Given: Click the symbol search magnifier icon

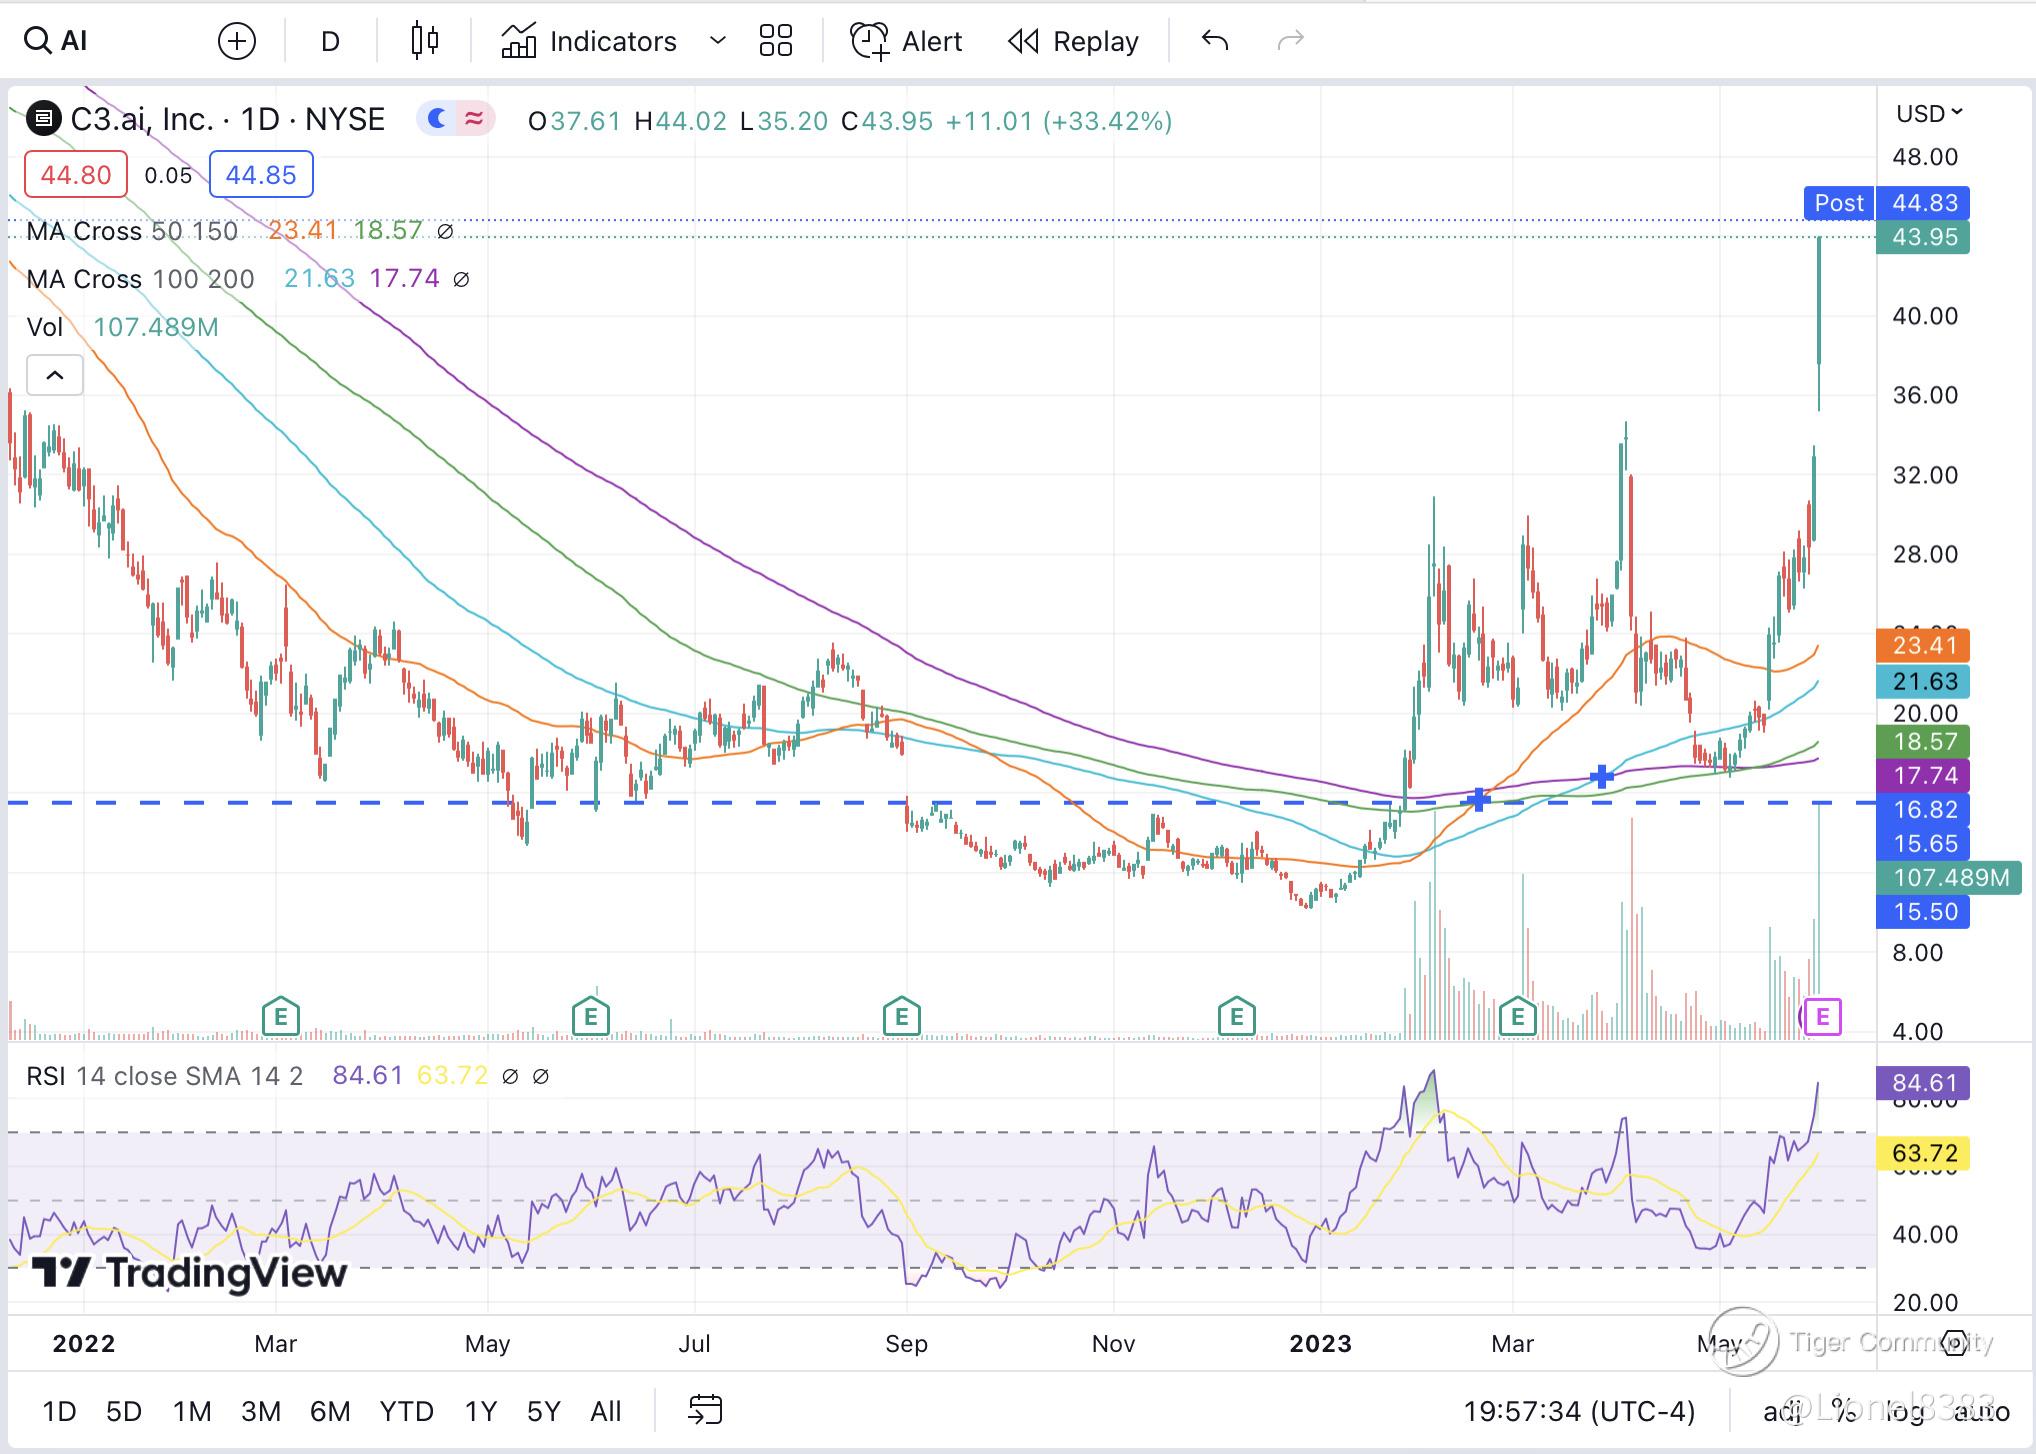Looking at the screenshot, I should click(37, 41).
